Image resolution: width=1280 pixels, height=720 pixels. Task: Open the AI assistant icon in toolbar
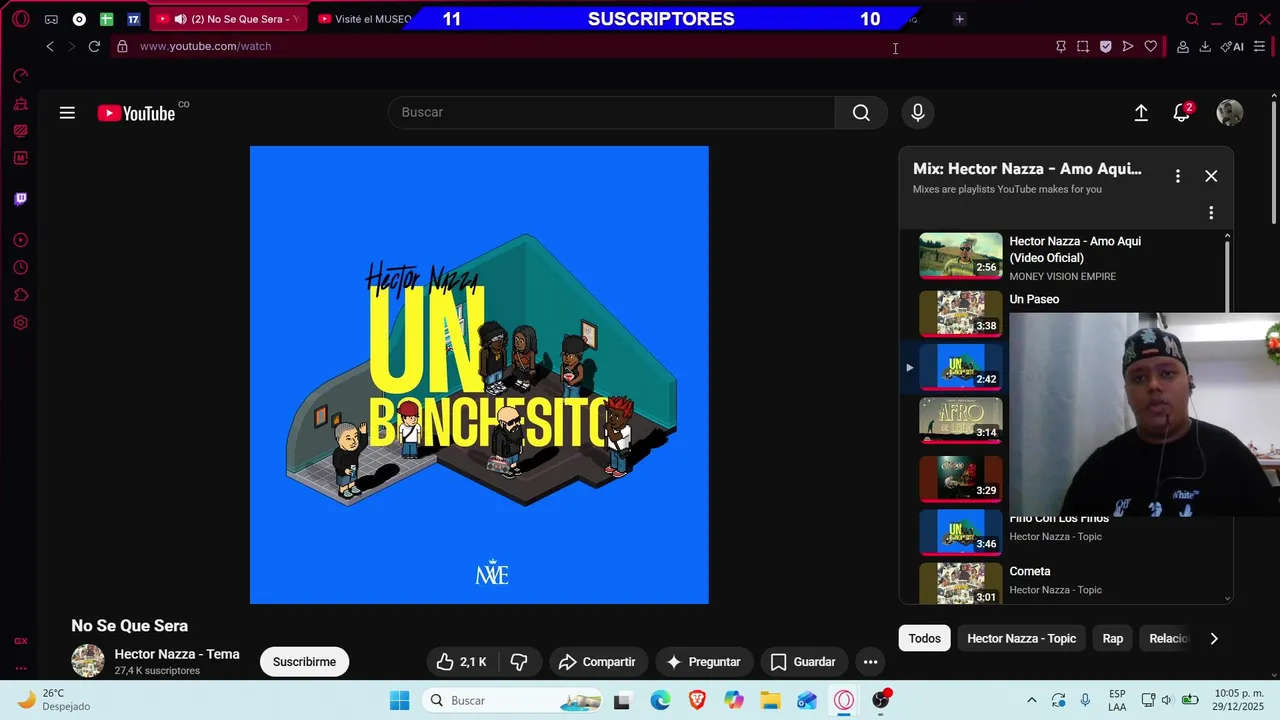1232,46
